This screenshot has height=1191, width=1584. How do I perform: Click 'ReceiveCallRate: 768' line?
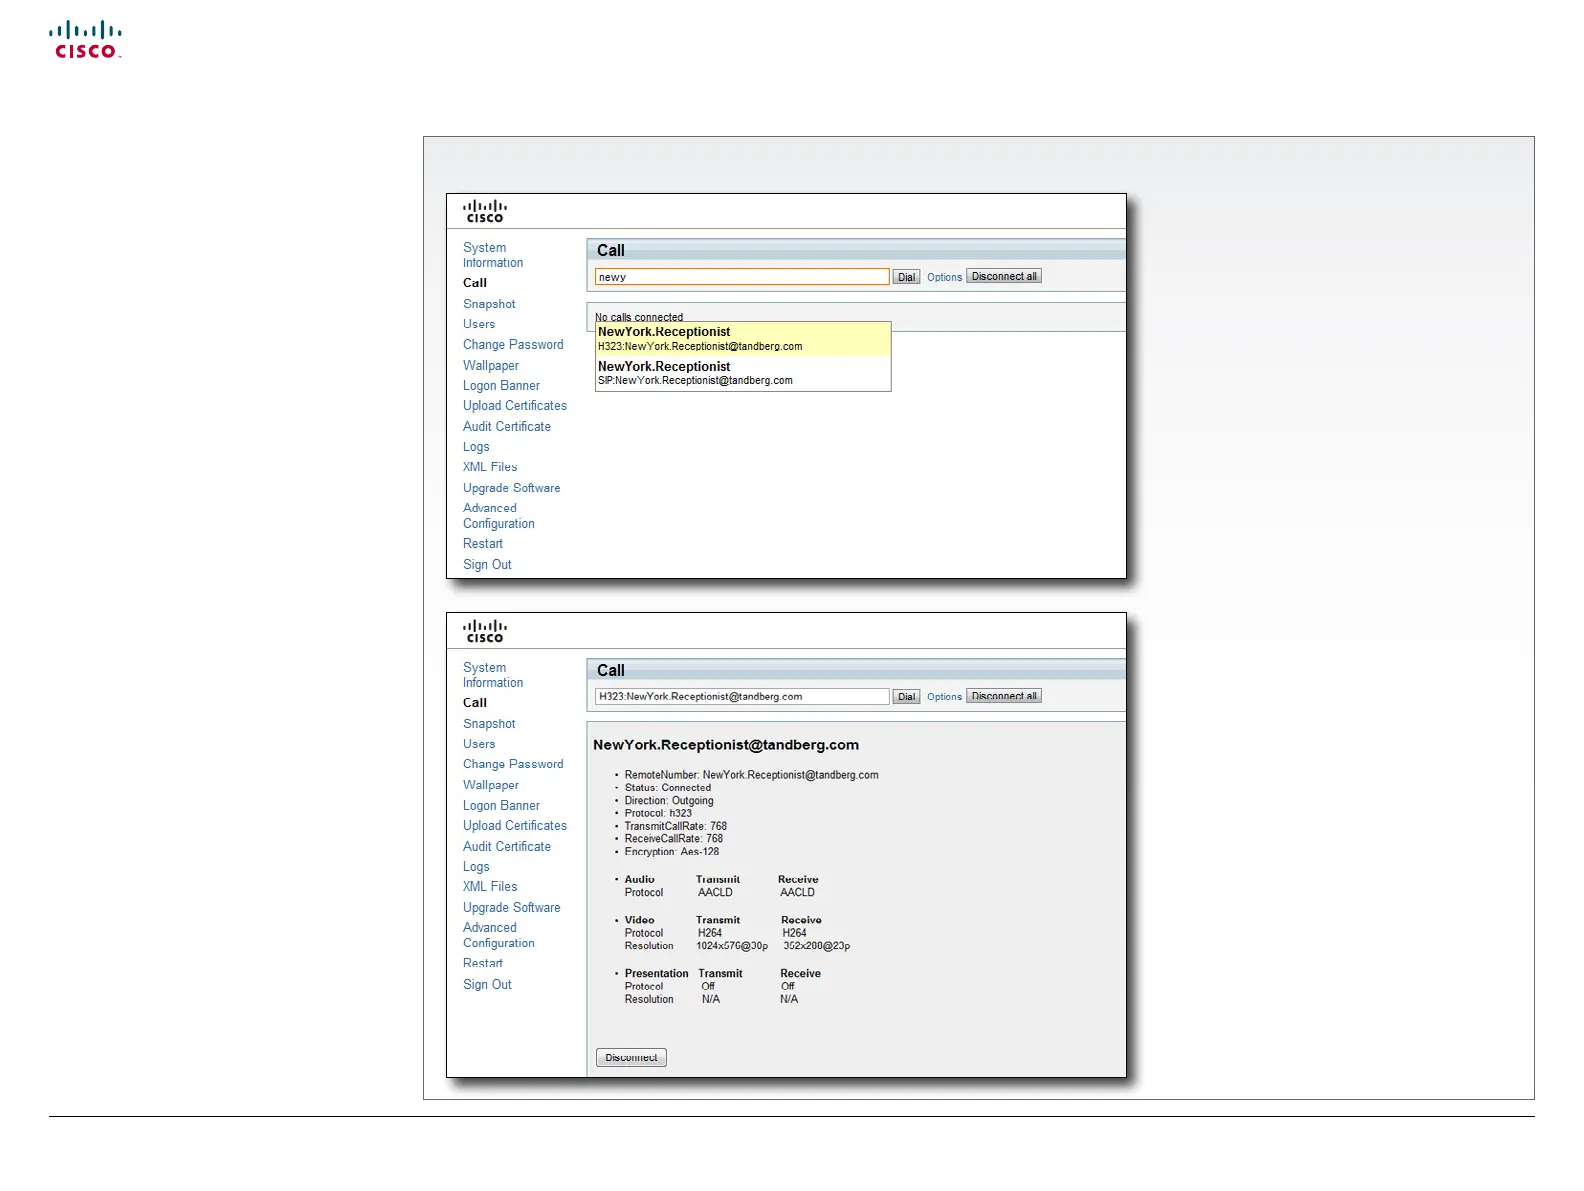point(674,839)
